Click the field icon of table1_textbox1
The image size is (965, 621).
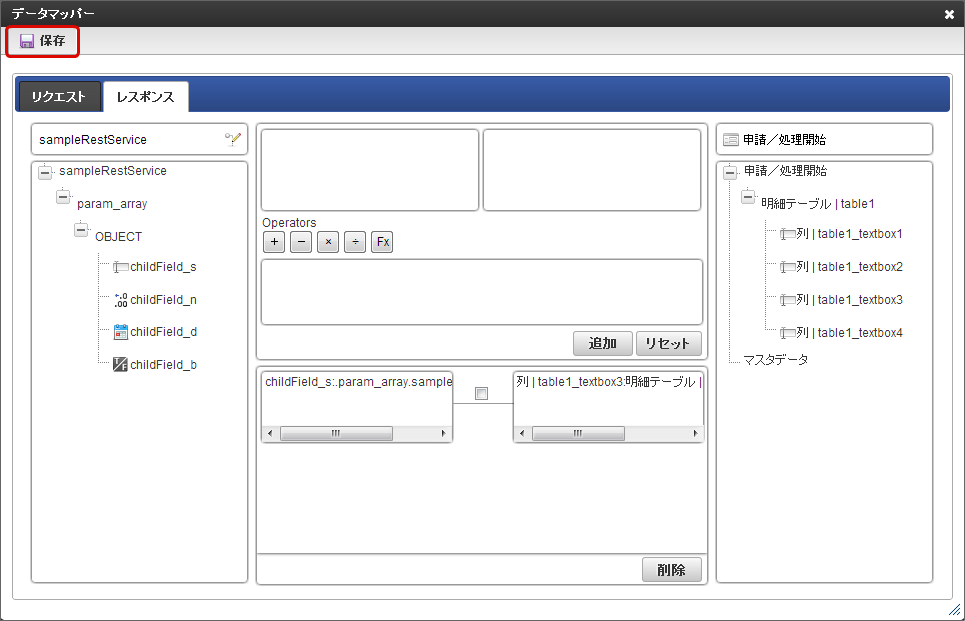[x=787, y=234]
